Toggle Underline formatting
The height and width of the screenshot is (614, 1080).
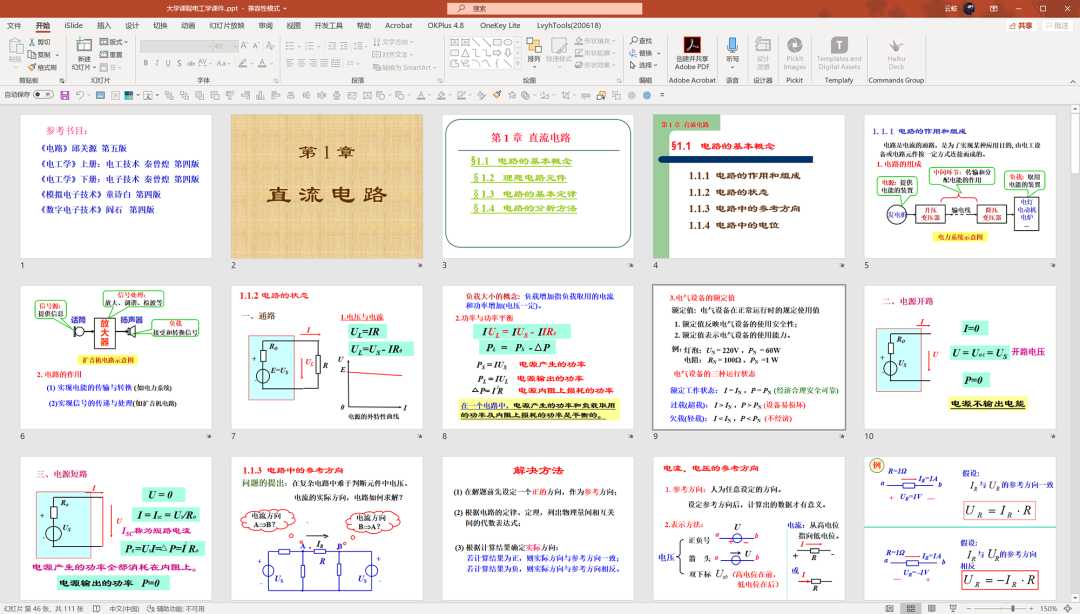click(x=167, y=63)
